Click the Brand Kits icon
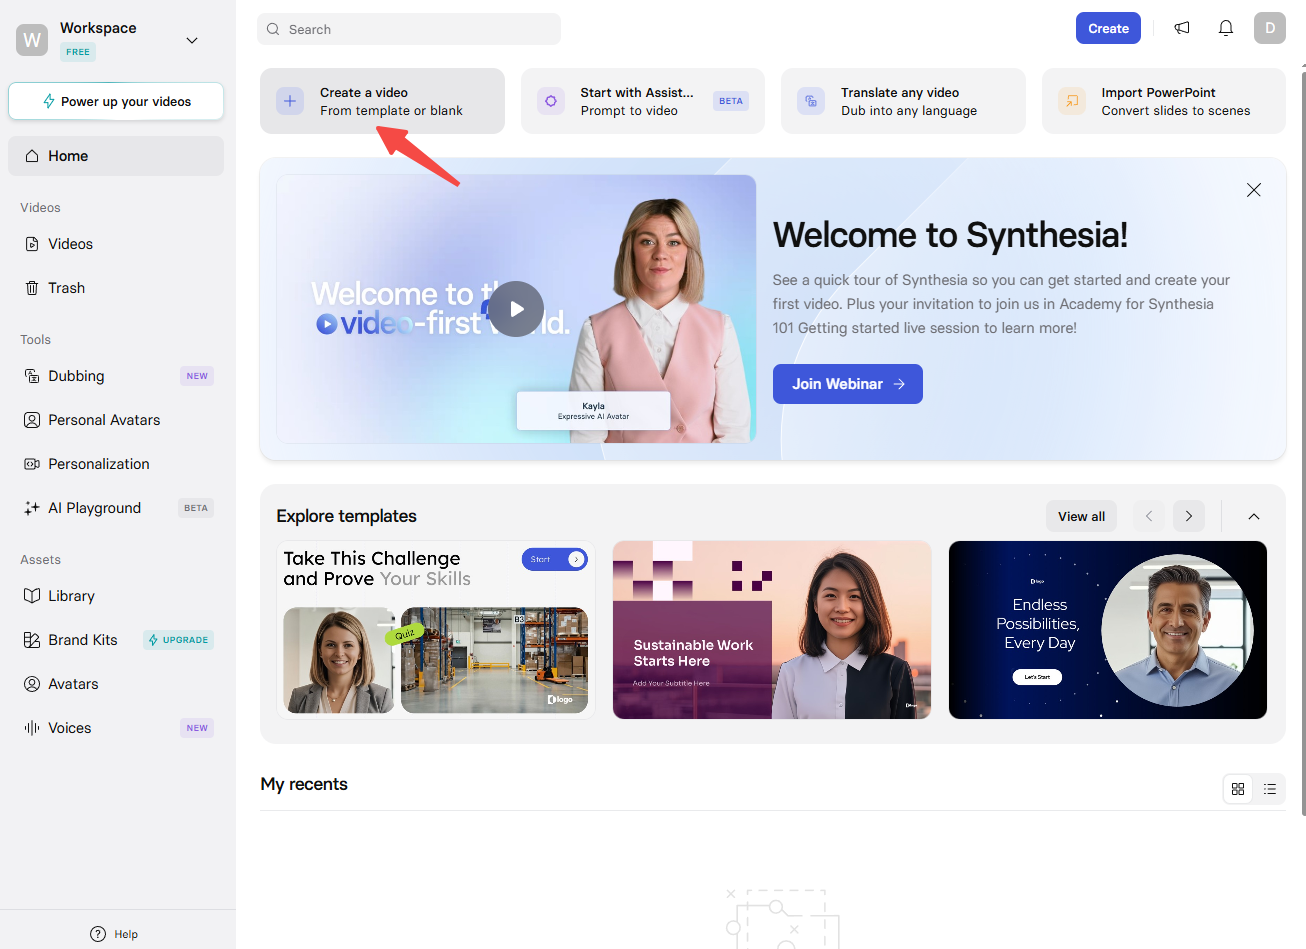1306x949 pixels. coord(32,640)
